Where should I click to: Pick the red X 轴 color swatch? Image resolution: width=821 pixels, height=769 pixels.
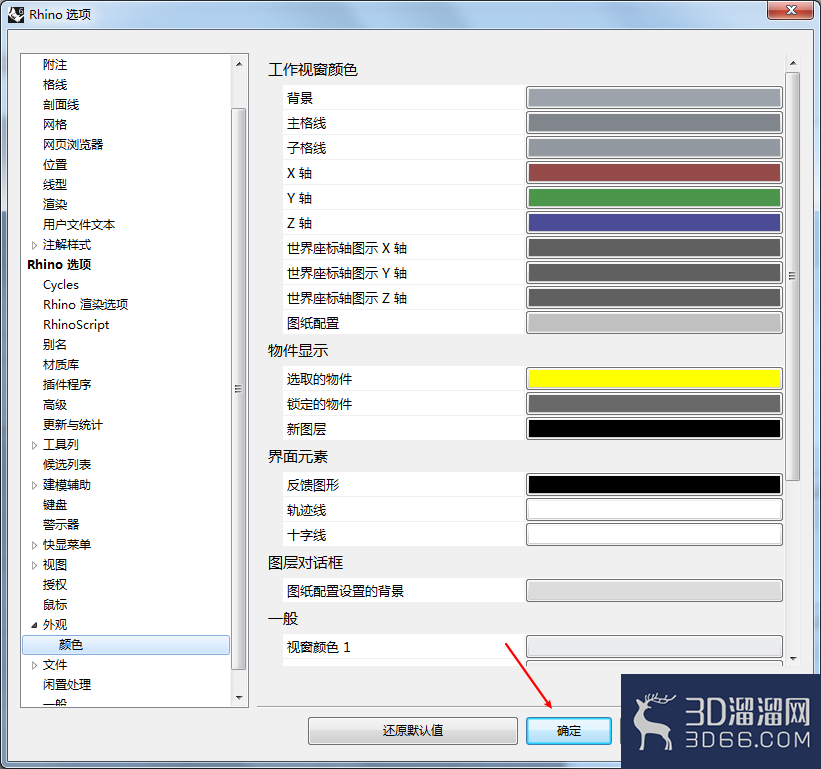tap(654, 173)
